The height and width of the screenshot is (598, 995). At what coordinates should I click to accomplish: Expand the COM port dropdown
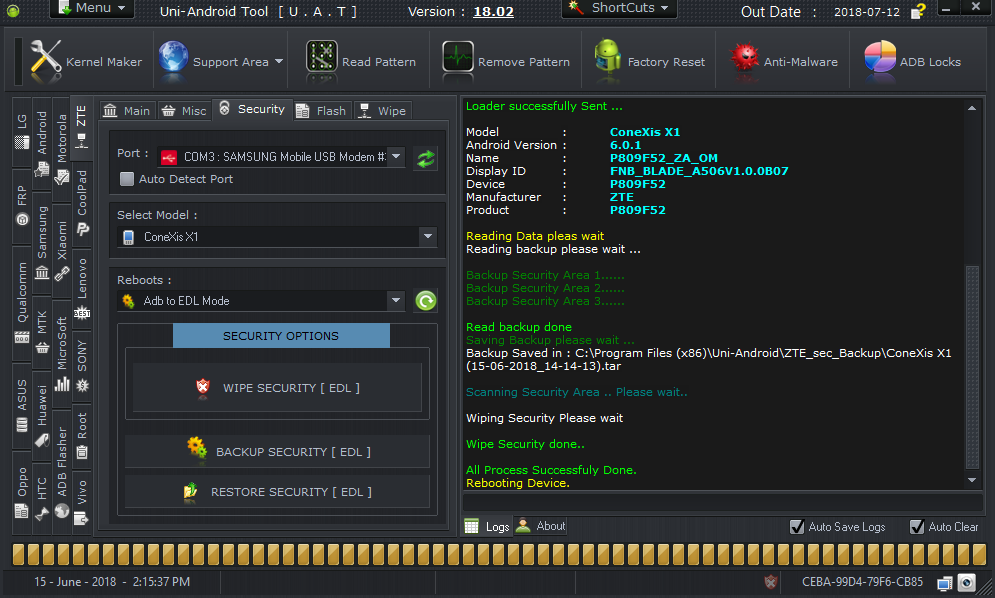pyautogui.click(x=396, y=156)
